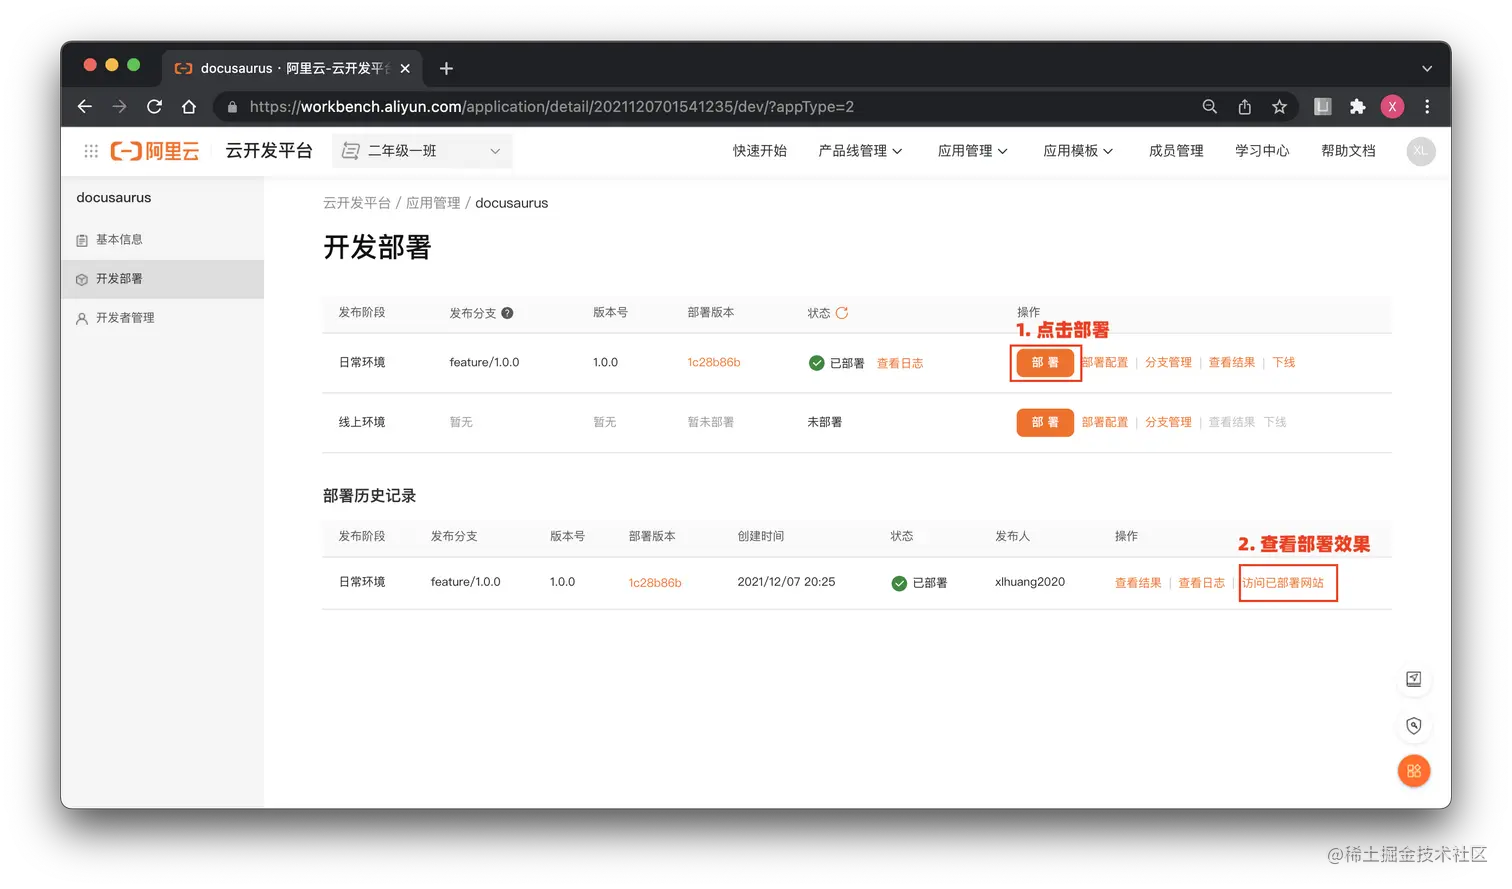Show help tooltip next to 发布分支

[x=507, y=313]
